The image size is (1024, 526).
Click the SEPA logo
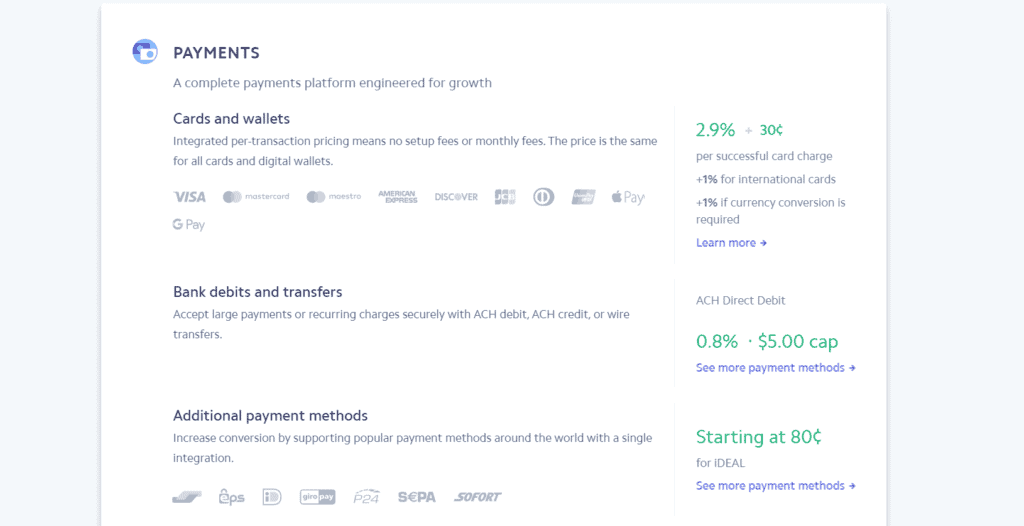(417, 497)
